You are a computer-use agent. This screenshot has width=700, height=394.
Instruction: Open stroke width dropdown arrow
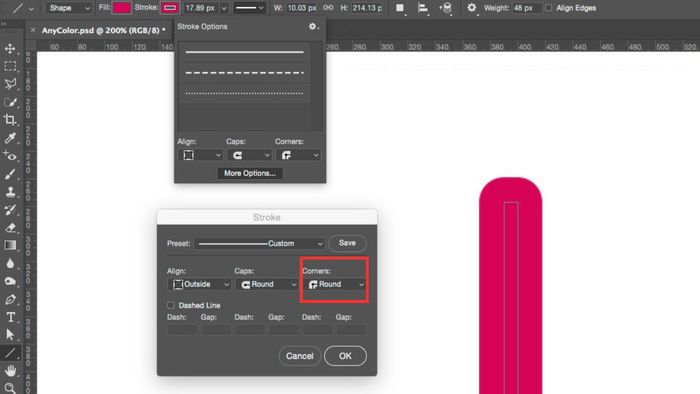pyautogui.click(x=224, y=8)
